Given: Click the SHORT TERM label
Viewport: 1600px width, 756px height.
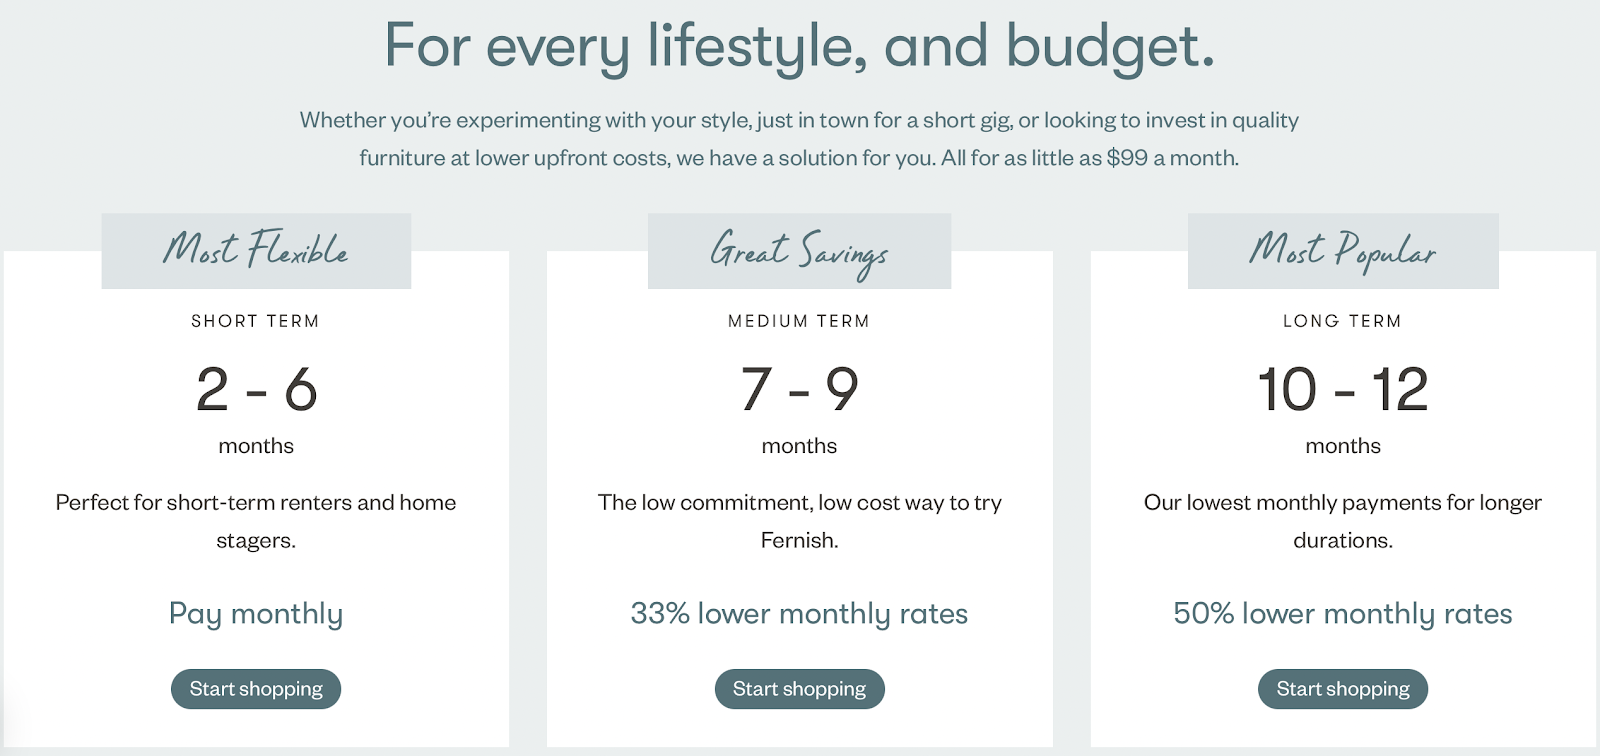Looking at the screenshot, I should click(x=256, y=321).
